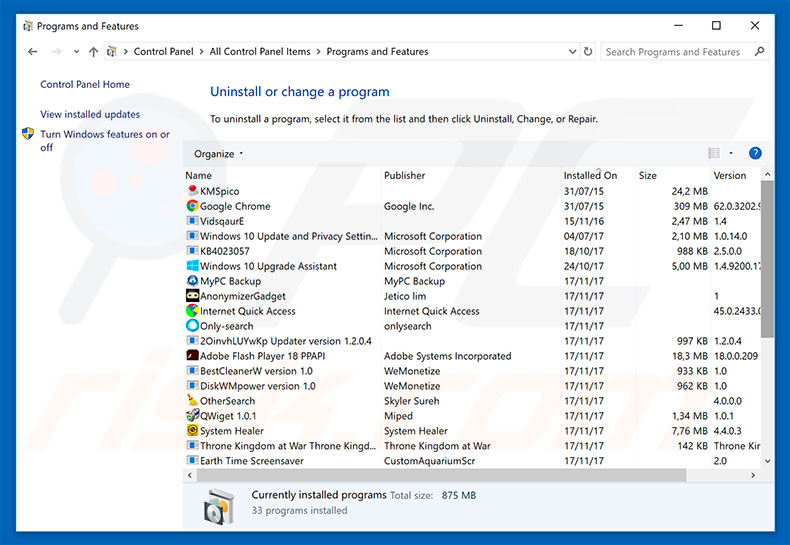Viewport: 790px width, 545px height.
Task: Click the 309 MB size cell
Action: [x=690, y=206]
